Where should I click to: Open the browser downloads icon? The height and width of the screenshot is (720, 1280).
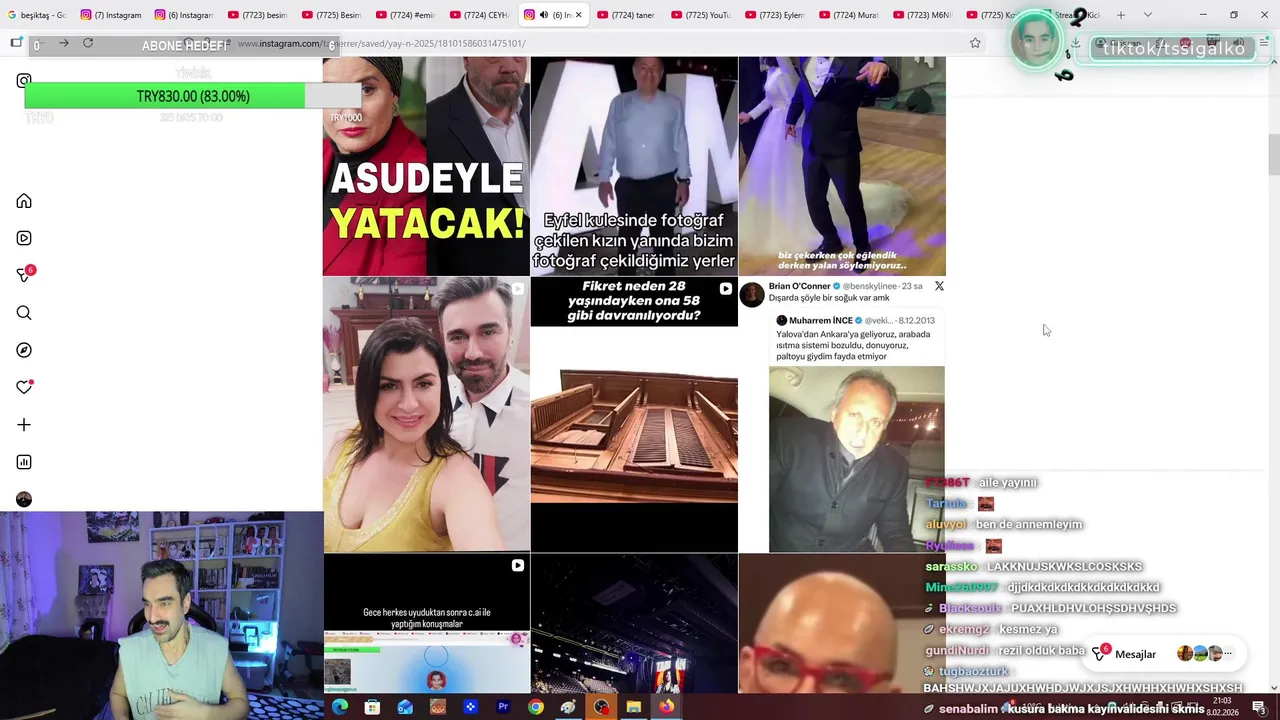coord(1075,43)
